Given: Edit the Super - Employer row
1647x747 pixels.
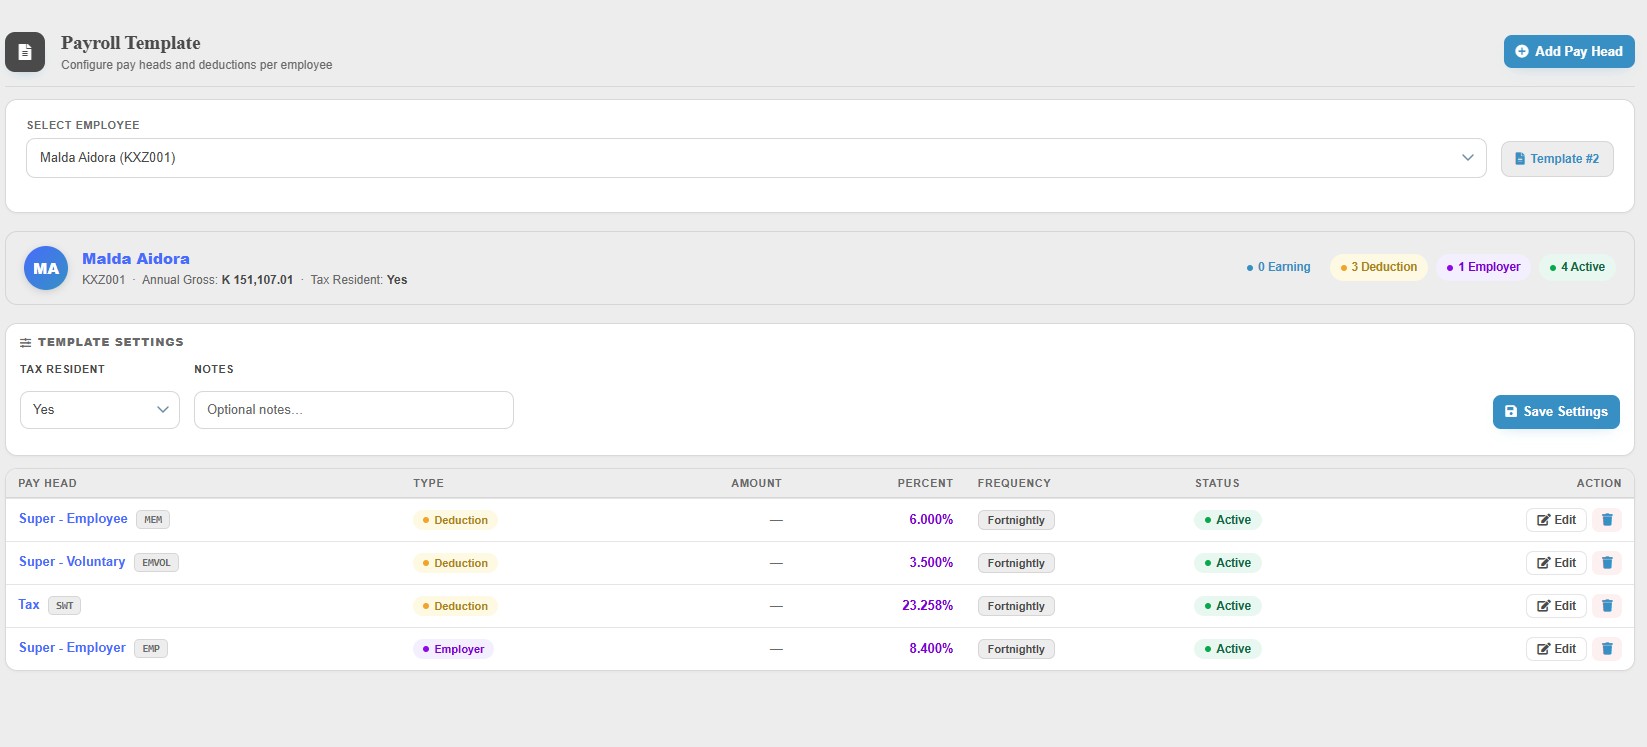Looking at the screenshot, I should click(1556, 649).
